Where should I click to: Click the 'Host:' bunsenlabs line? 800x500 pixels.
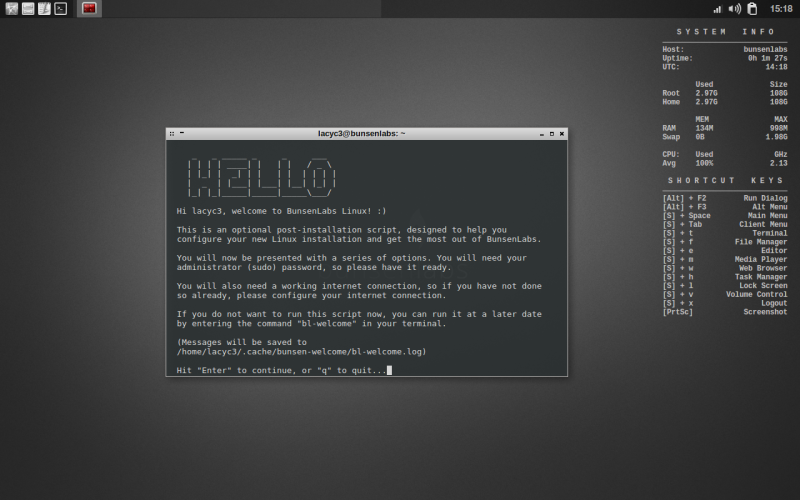point(724,49)
